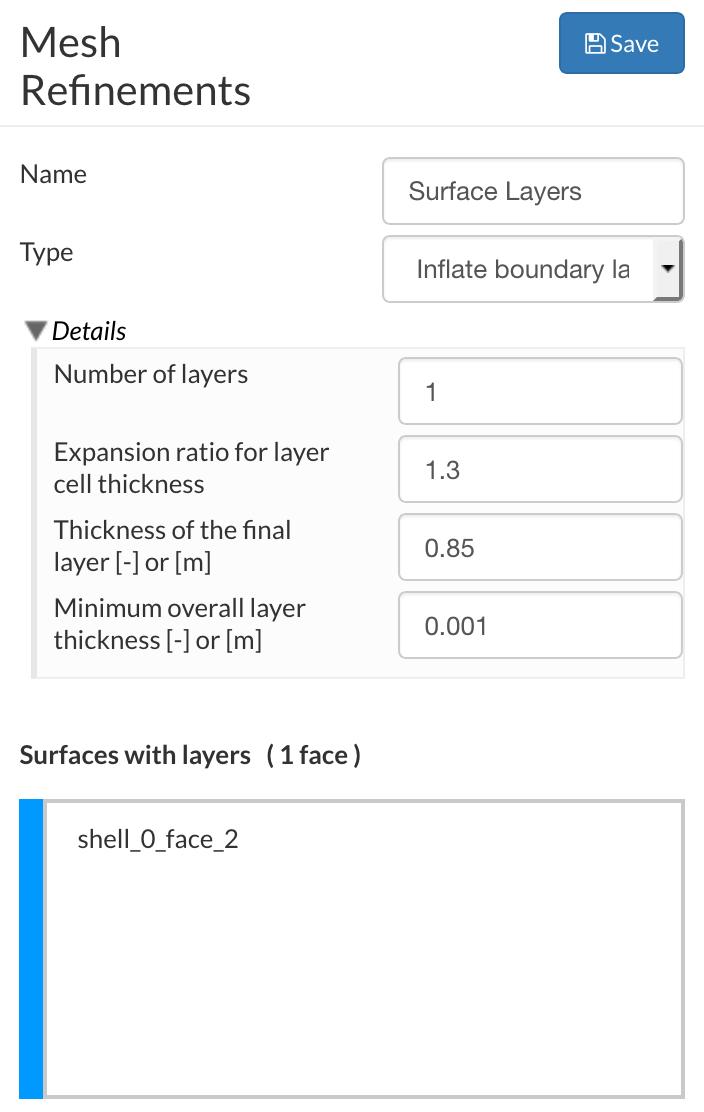Collapse the Details section triangle
The height and width of the screenshot is (1112, 704).
[37, 331]
